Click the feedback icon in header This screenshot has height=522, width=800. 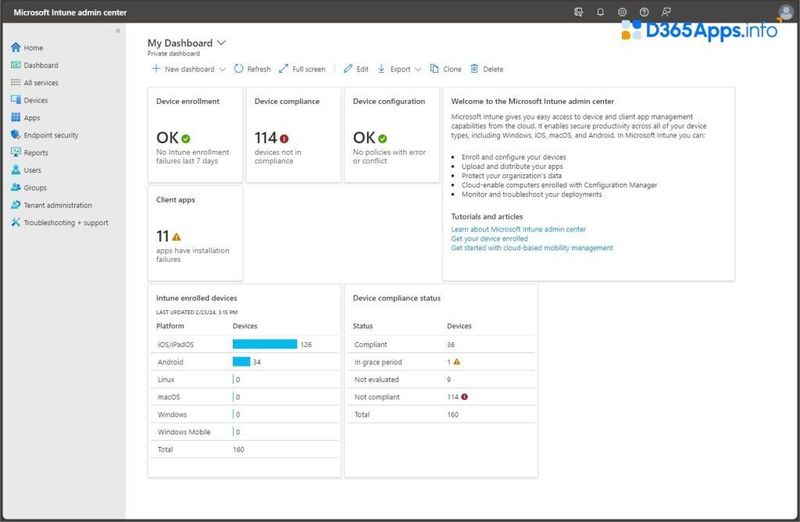(666, 12)
